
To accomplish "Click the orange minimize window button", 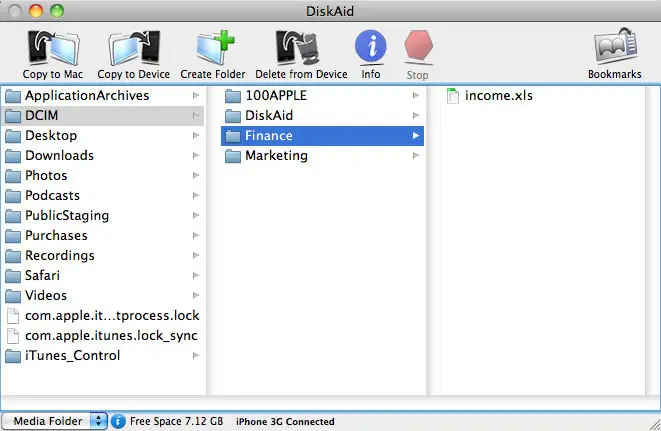I will [36, 11].
